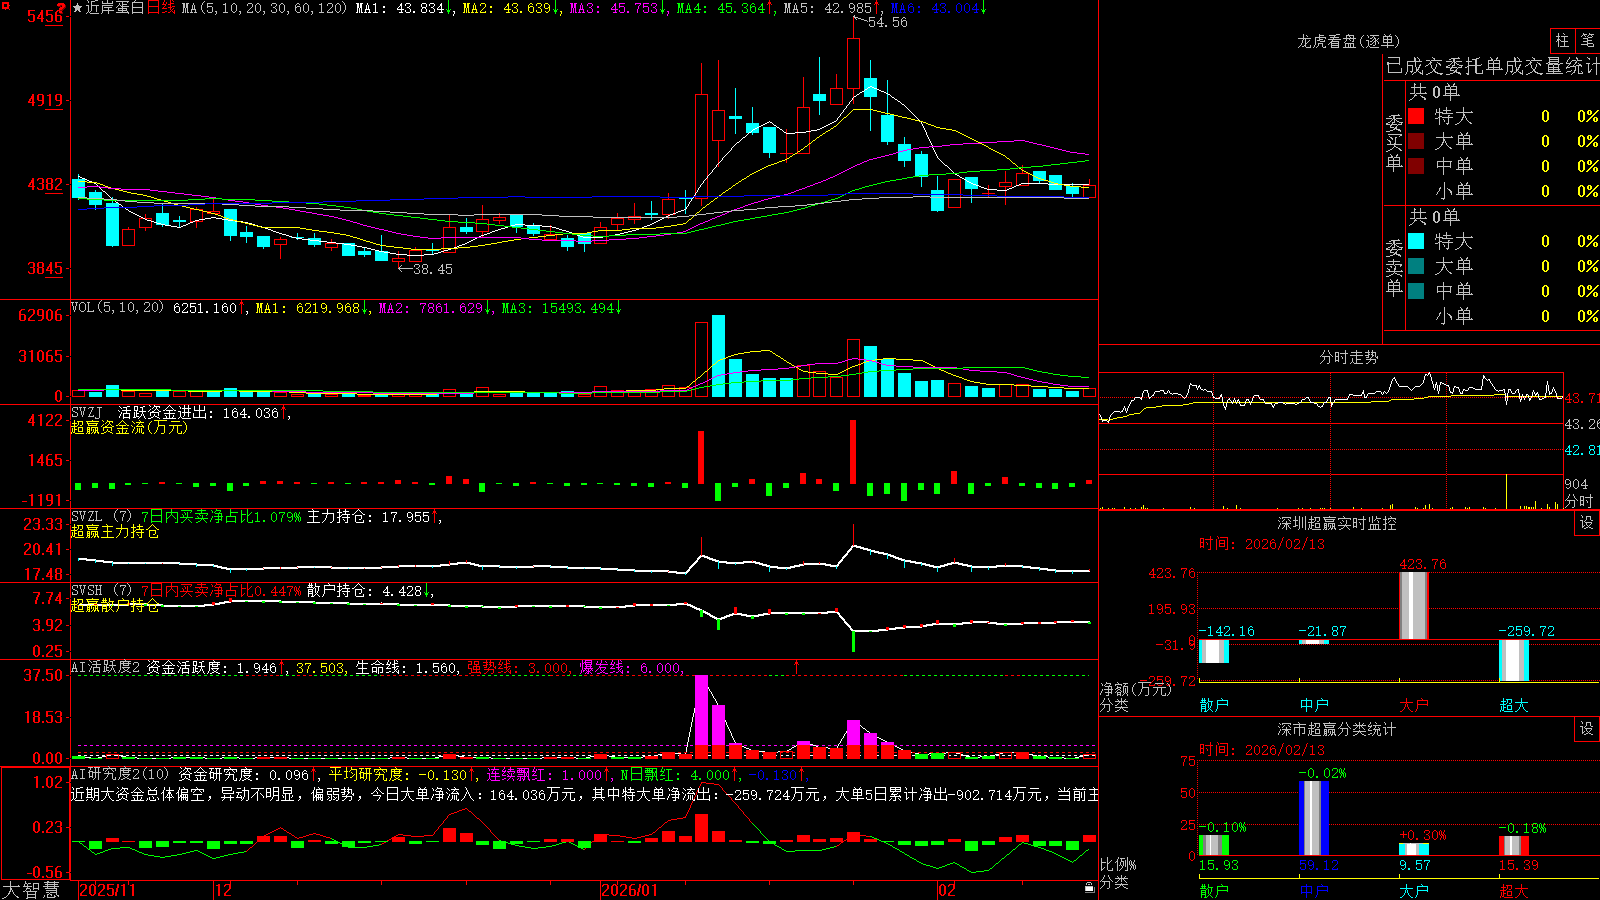Click the 大户 bar valued 423.76
Image resolution: width=1600 pixels, height=900 pixels.
pos(1414,606)
